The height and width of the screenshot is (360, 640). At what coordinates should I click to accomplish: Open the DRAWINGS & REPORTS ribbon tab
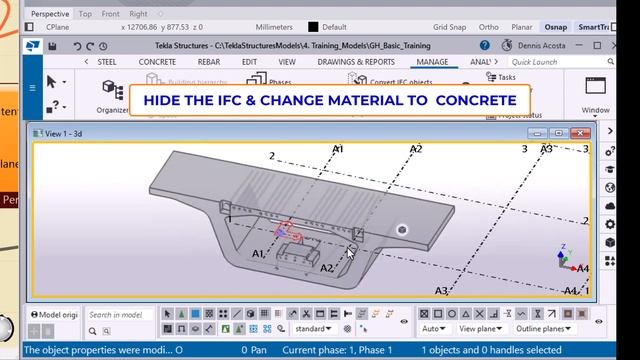[x=356, y=62]
